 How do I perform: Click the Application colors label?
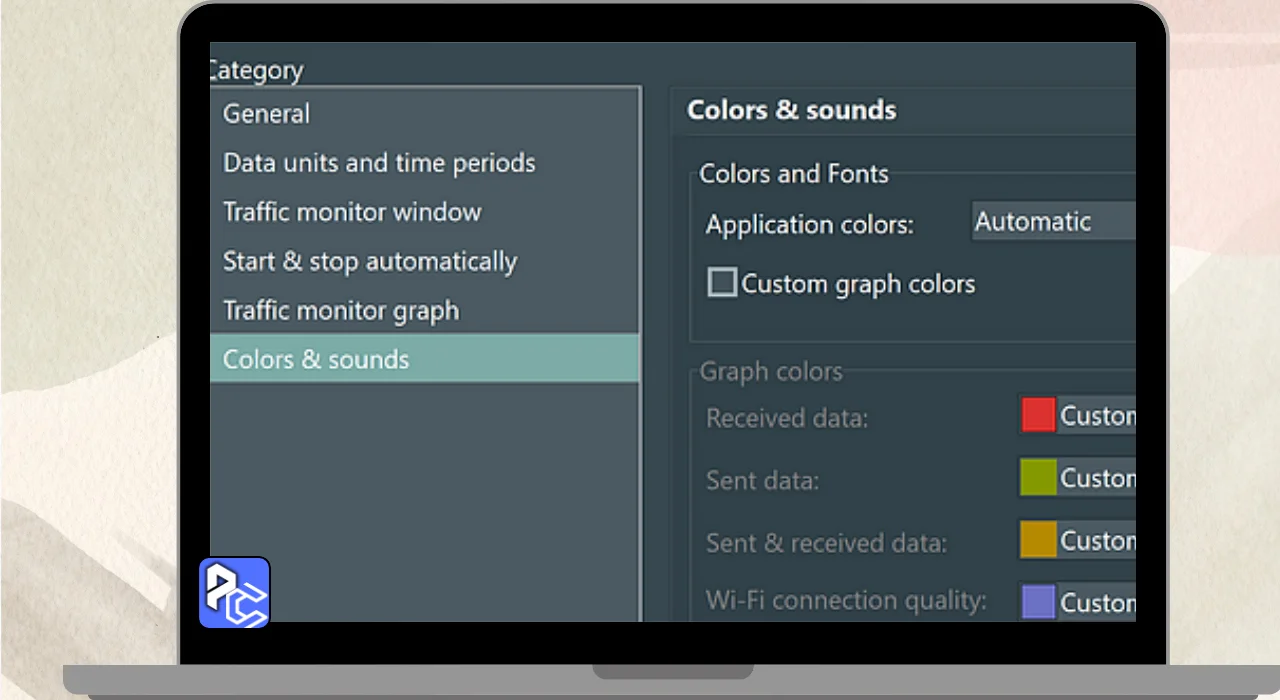tap(809, 224)
